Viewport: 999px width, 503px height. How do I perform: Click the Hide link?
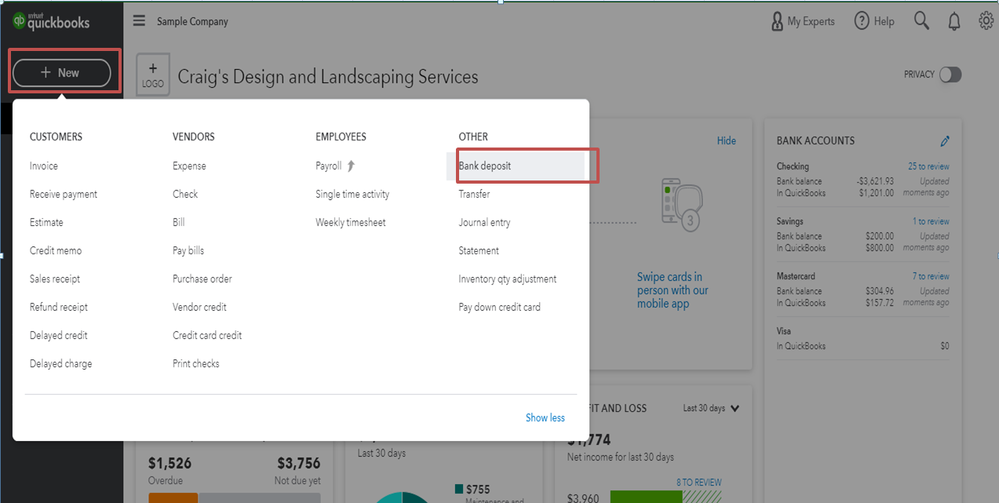click(726, 141)
